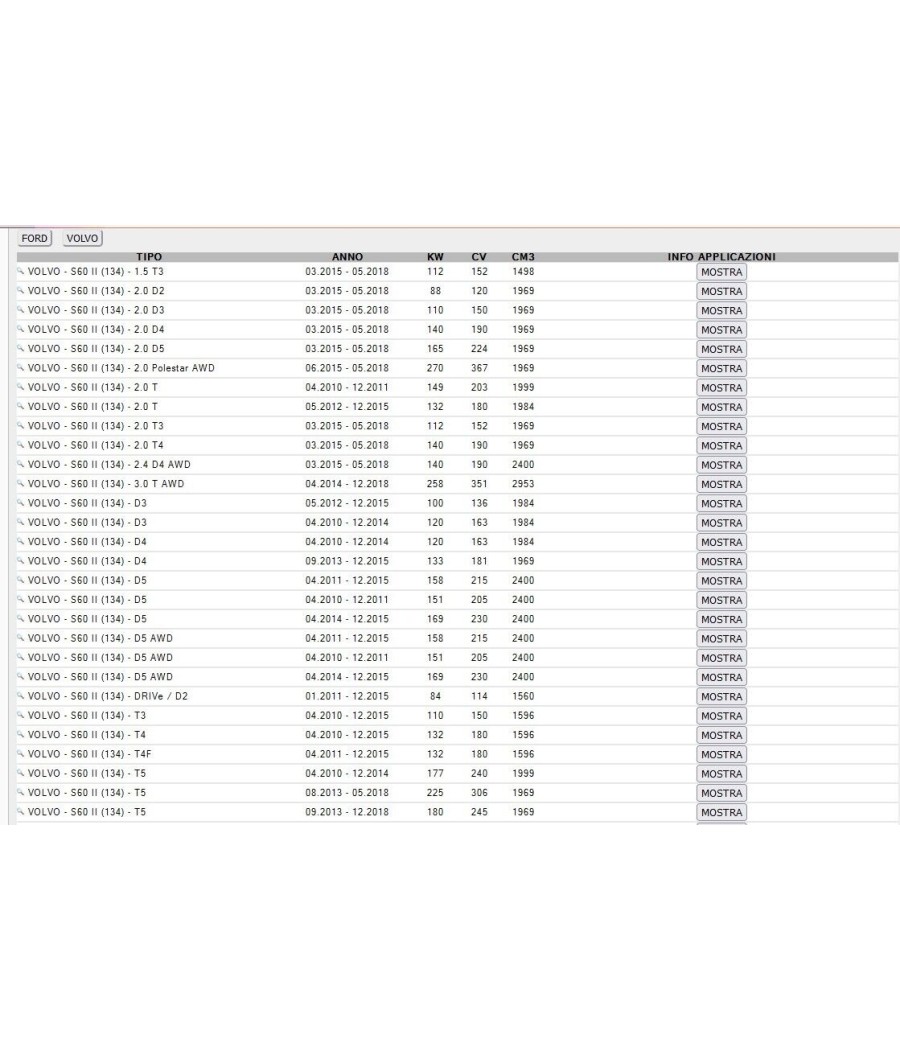Click magnifier icon beside S60 II 2.0 D4

pyautogui.click(x=21, y=329)
